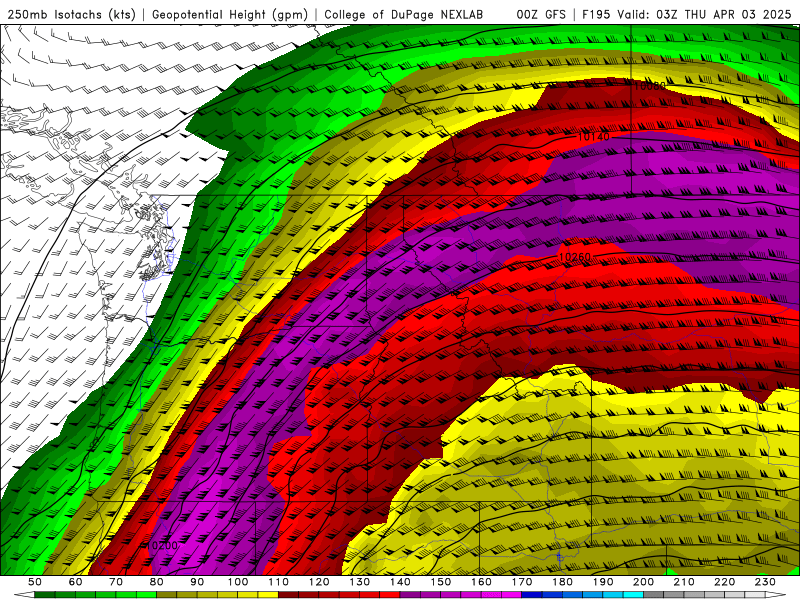The height and width of the screenshot is (600, 800).
Task: Click the 130 value on the color scale
Action: point(360,582)
